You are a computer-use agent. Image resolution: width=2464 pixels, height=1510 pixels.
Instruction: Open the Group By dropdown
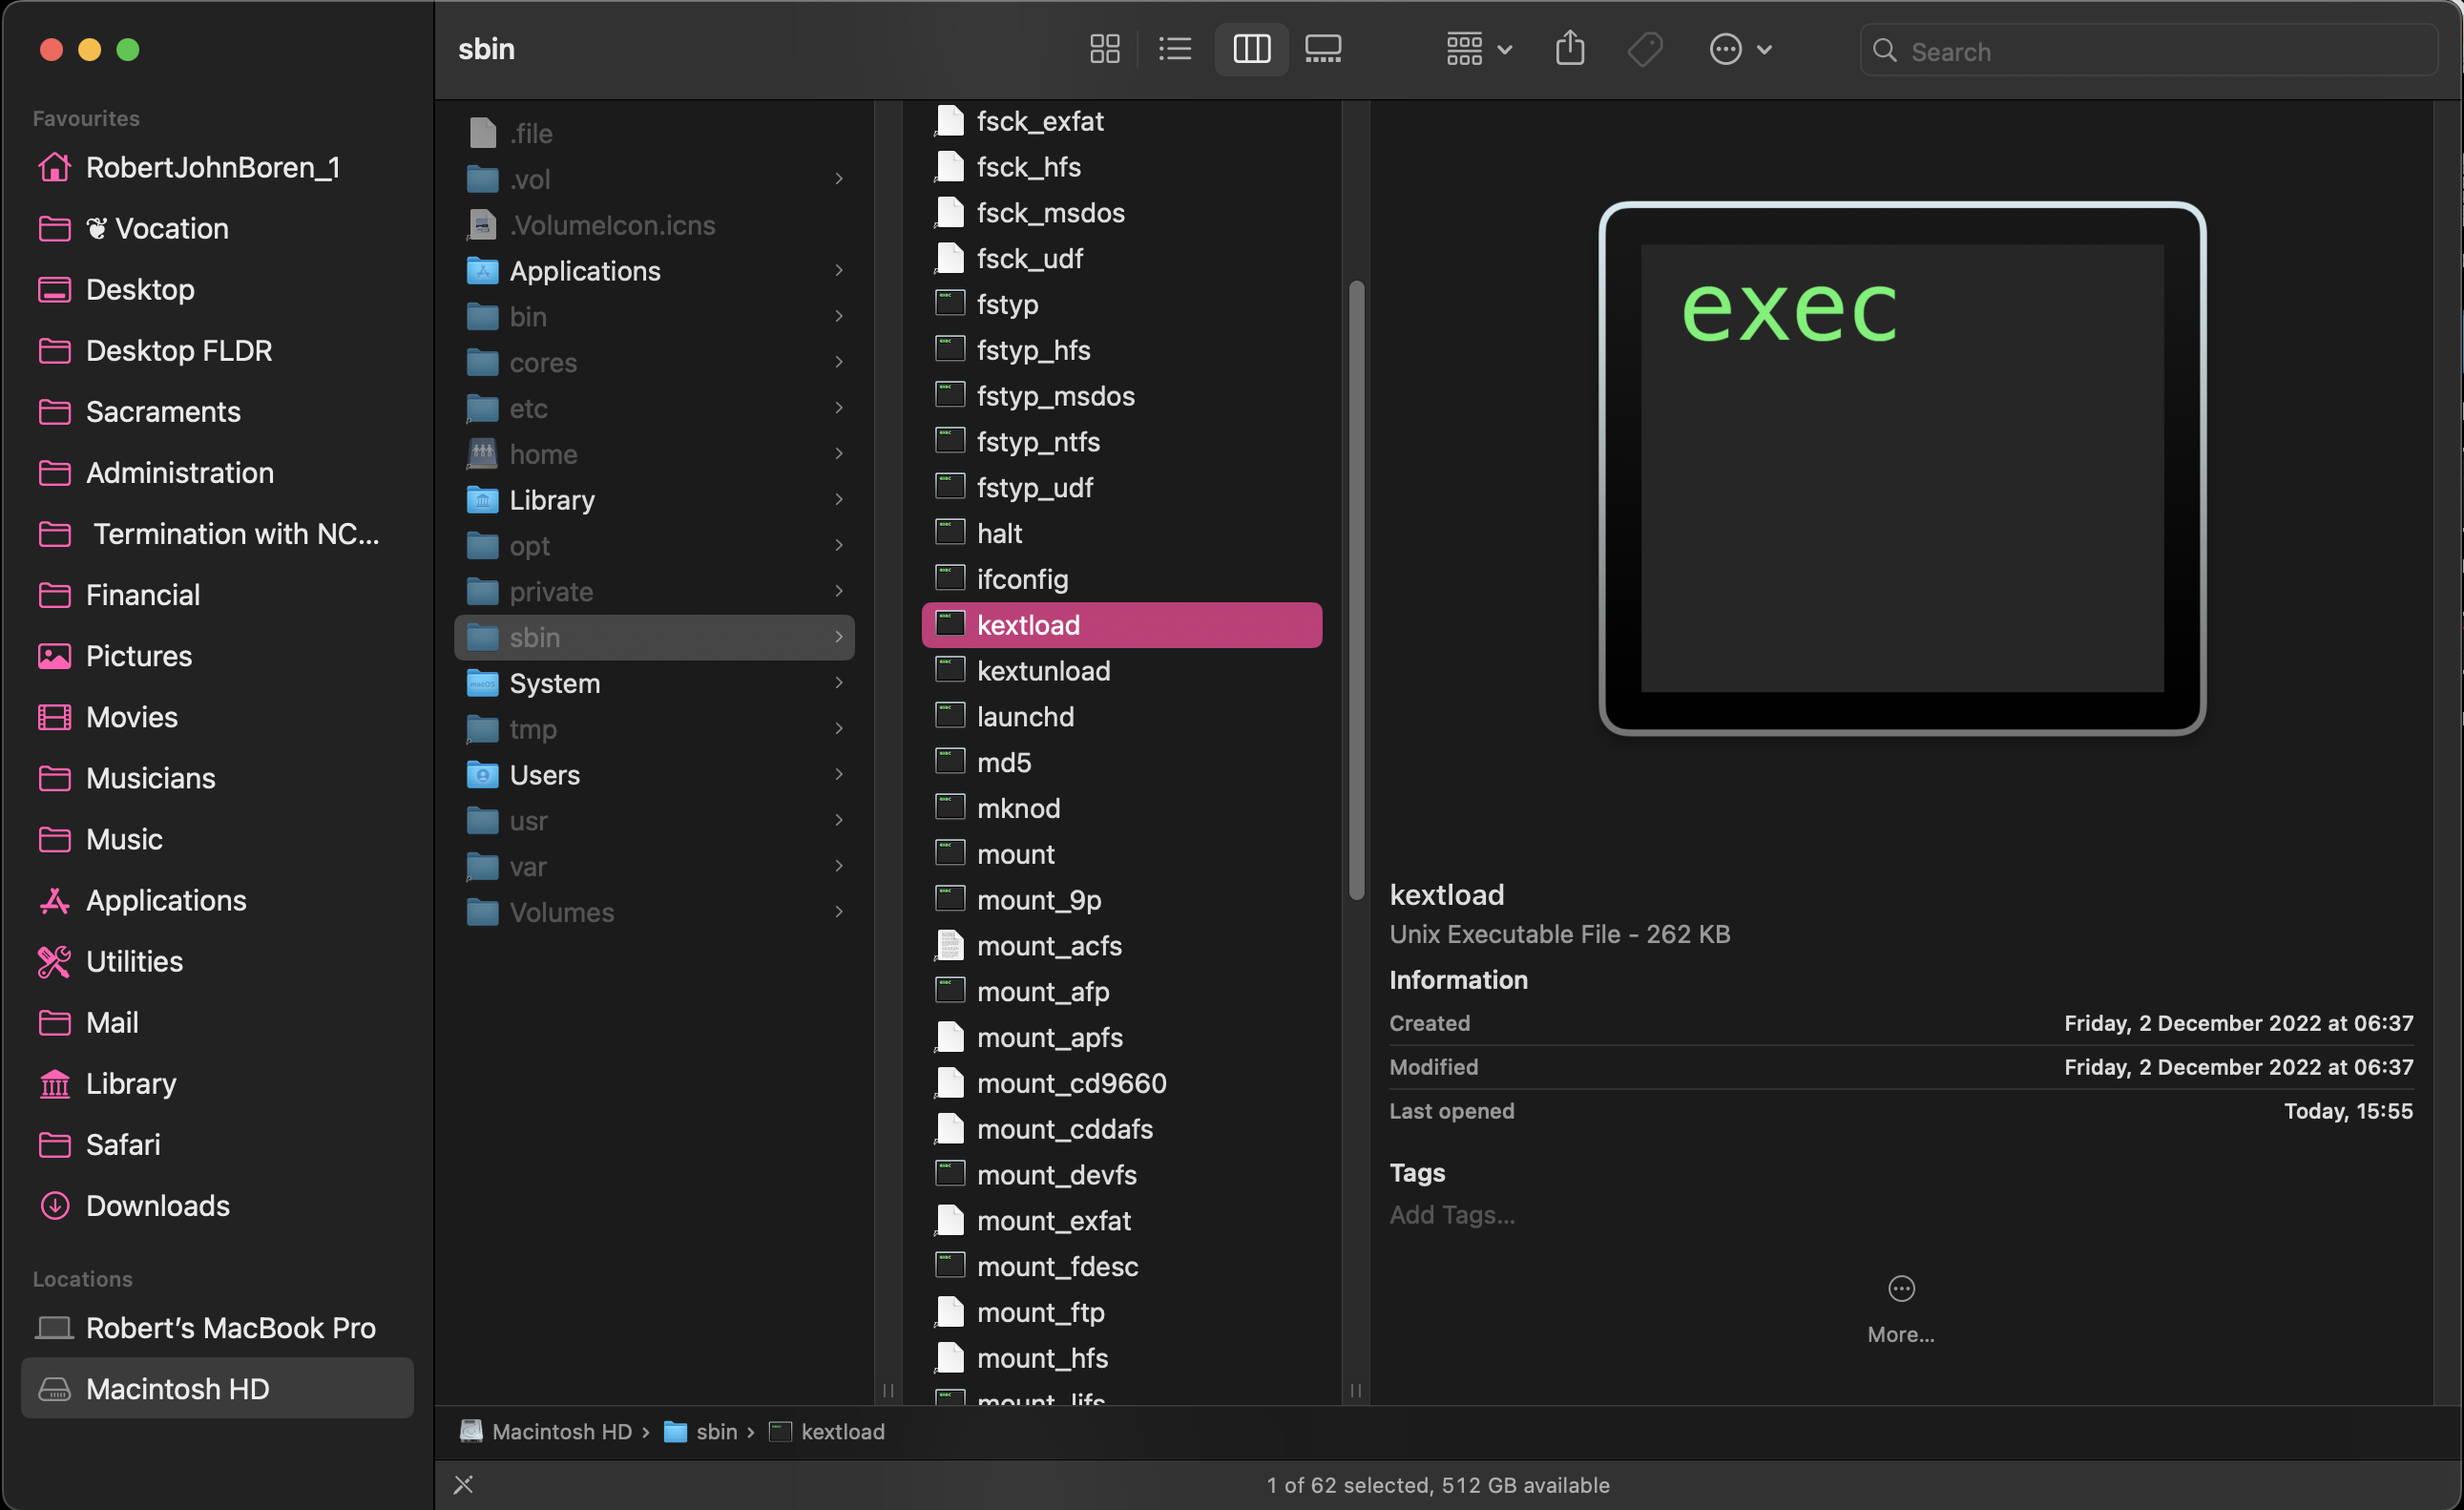tap(1479, 49)
